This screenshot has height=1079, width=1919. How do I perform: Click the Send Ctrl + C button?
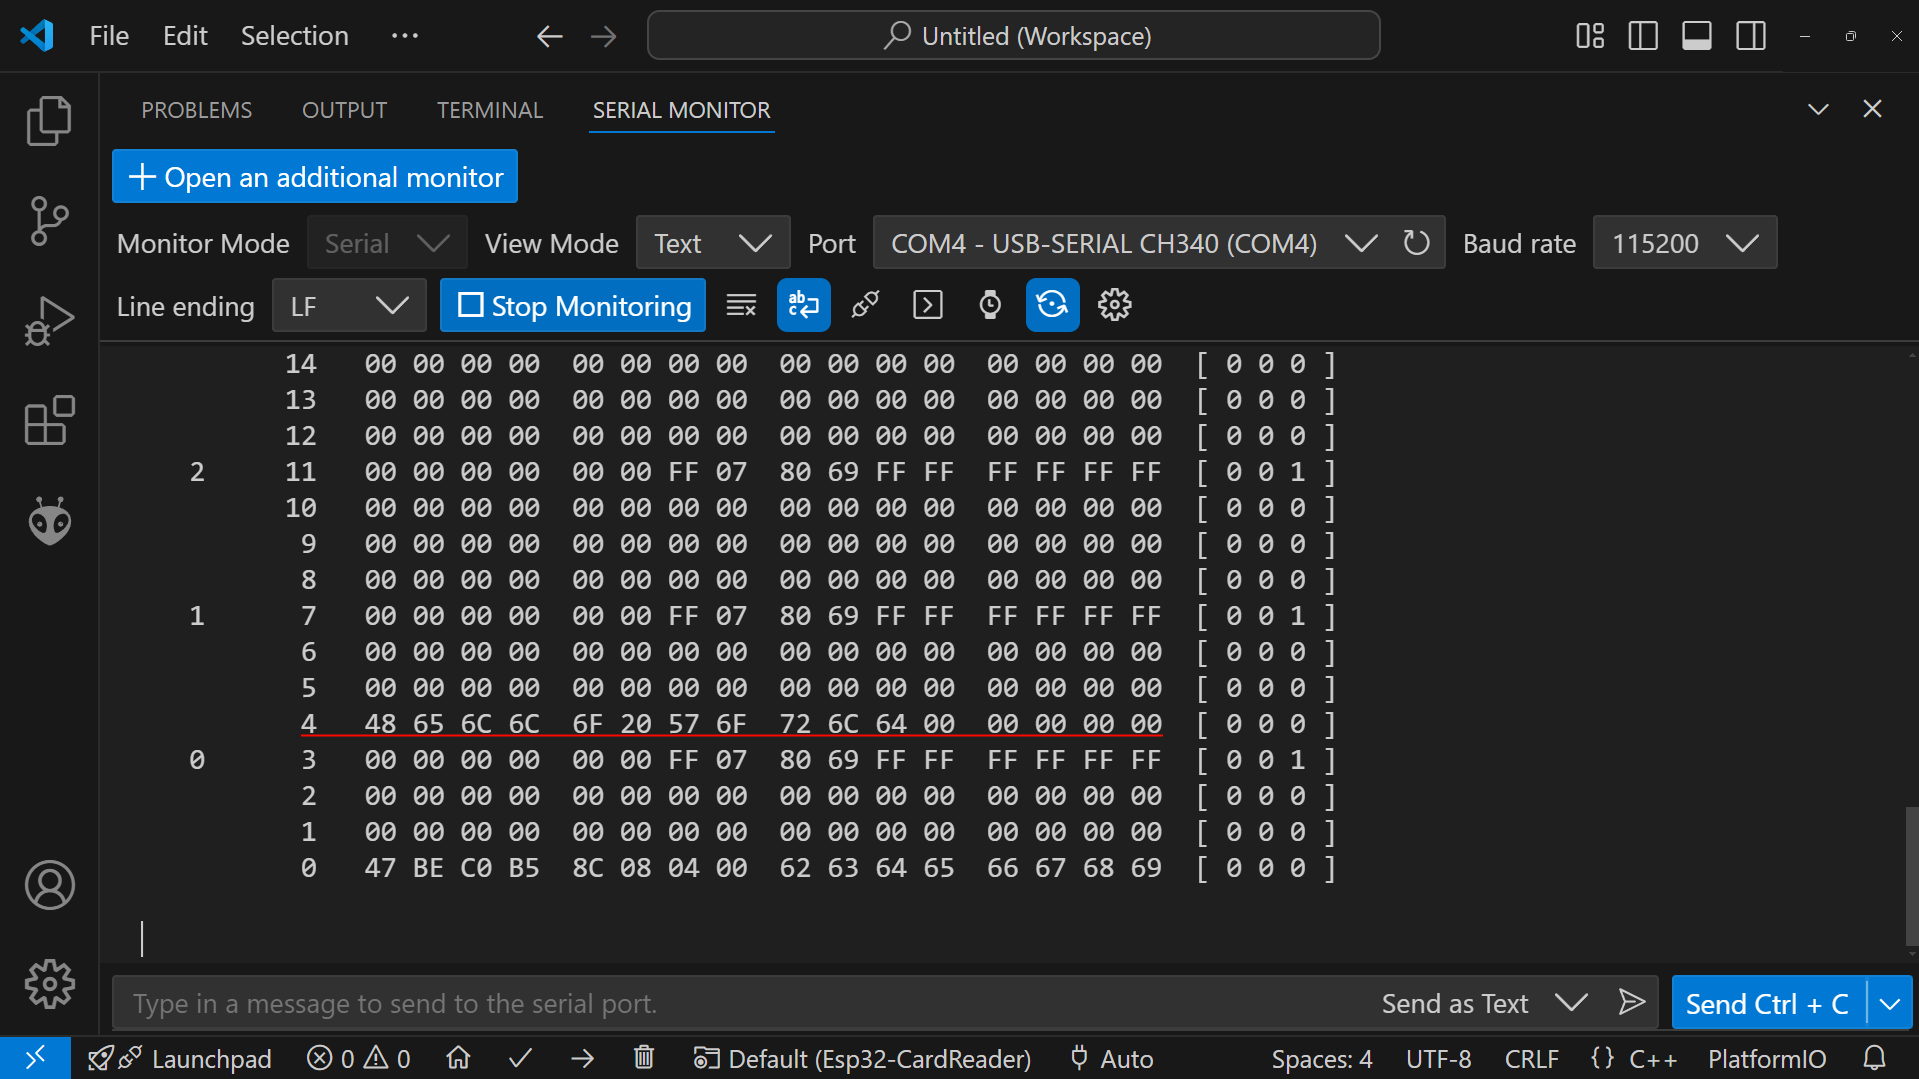[x=1768, y=1003]
